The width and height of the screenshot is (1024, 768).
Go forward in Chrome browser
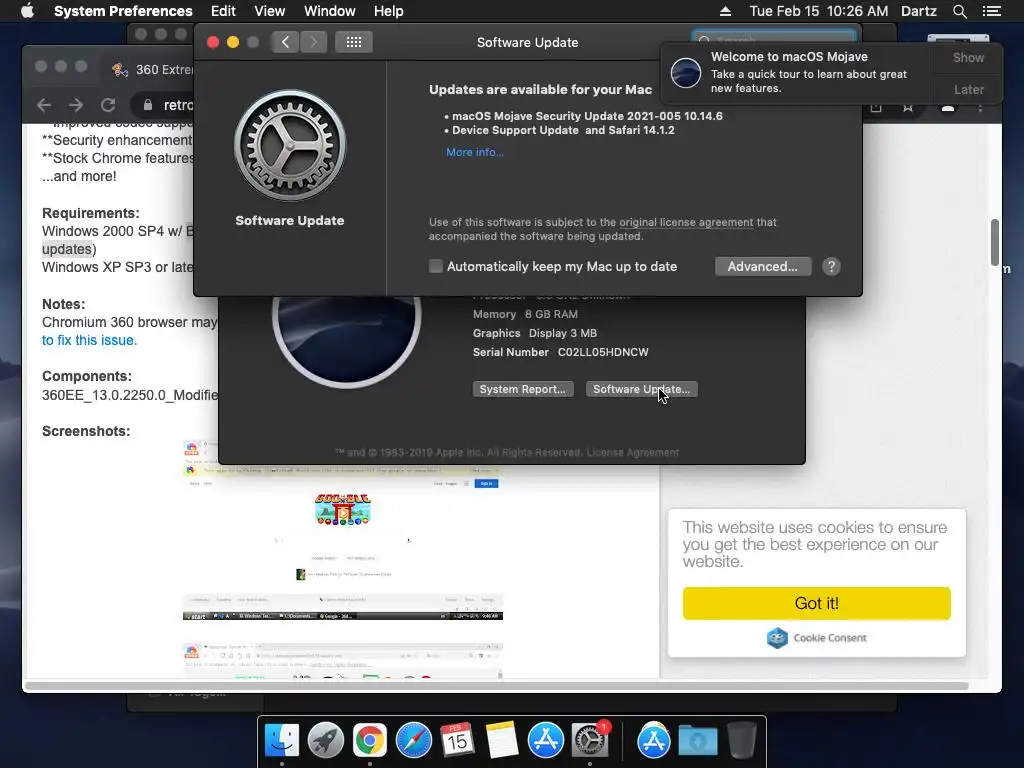coord(76,105)
